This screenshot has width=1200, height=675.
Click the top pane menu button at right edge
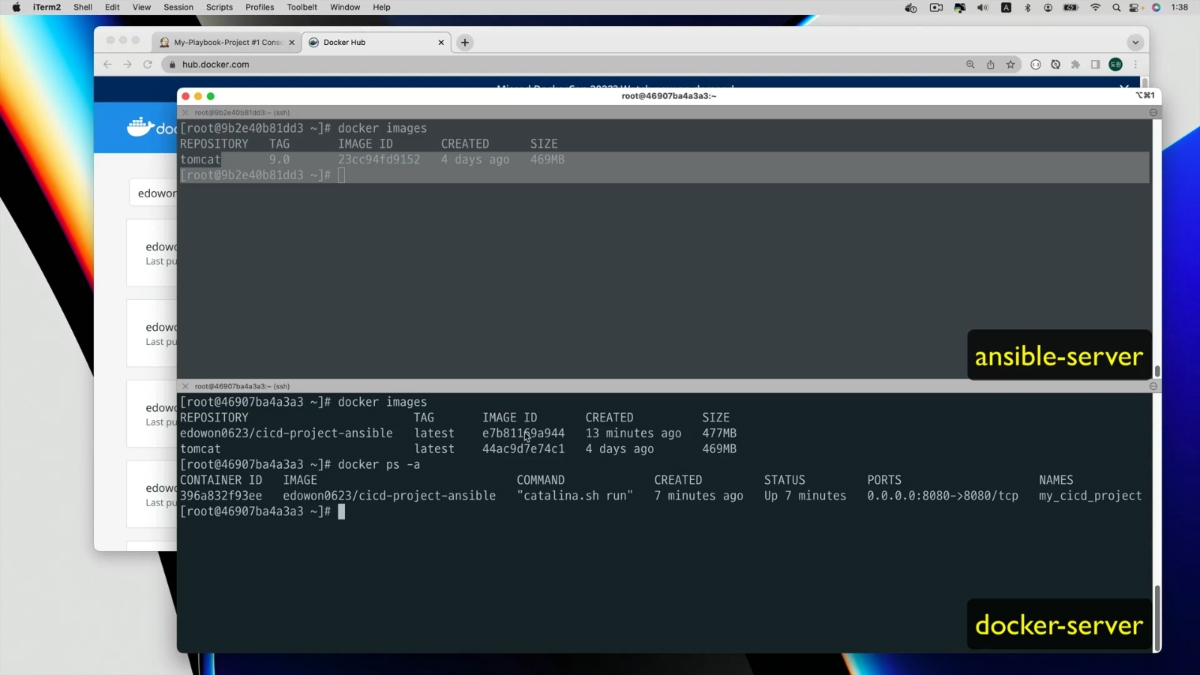tap(1154, 112)
